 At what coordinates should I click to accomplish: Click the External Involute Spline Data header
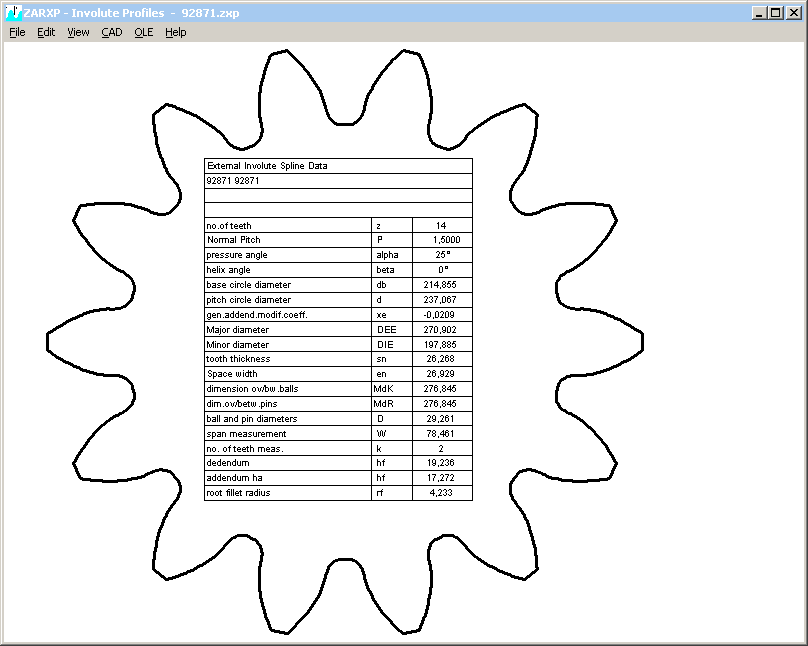267,166
